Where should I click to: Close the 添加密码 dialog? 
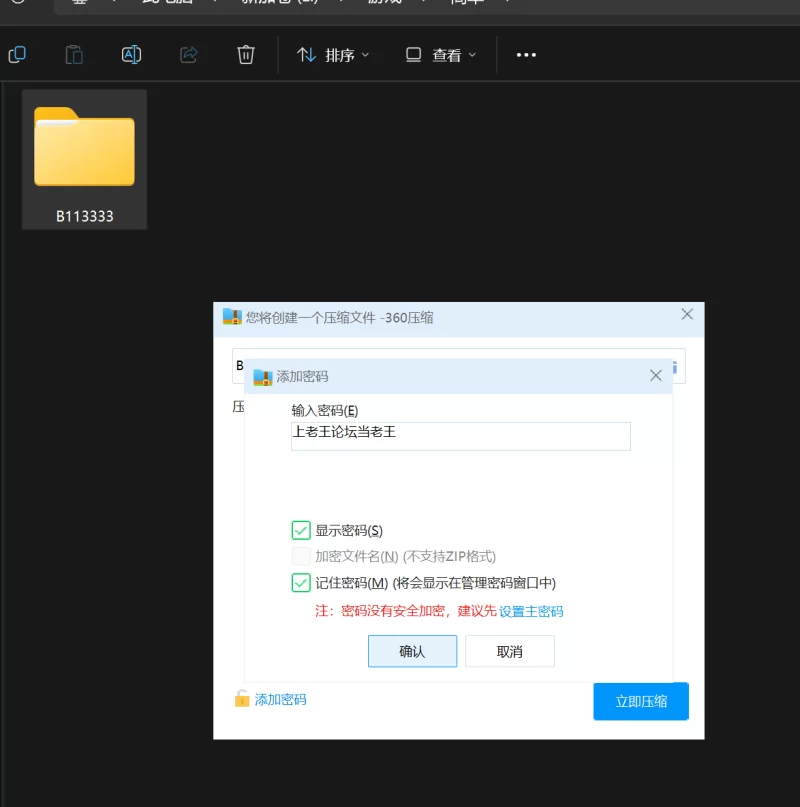coord(655,376)
